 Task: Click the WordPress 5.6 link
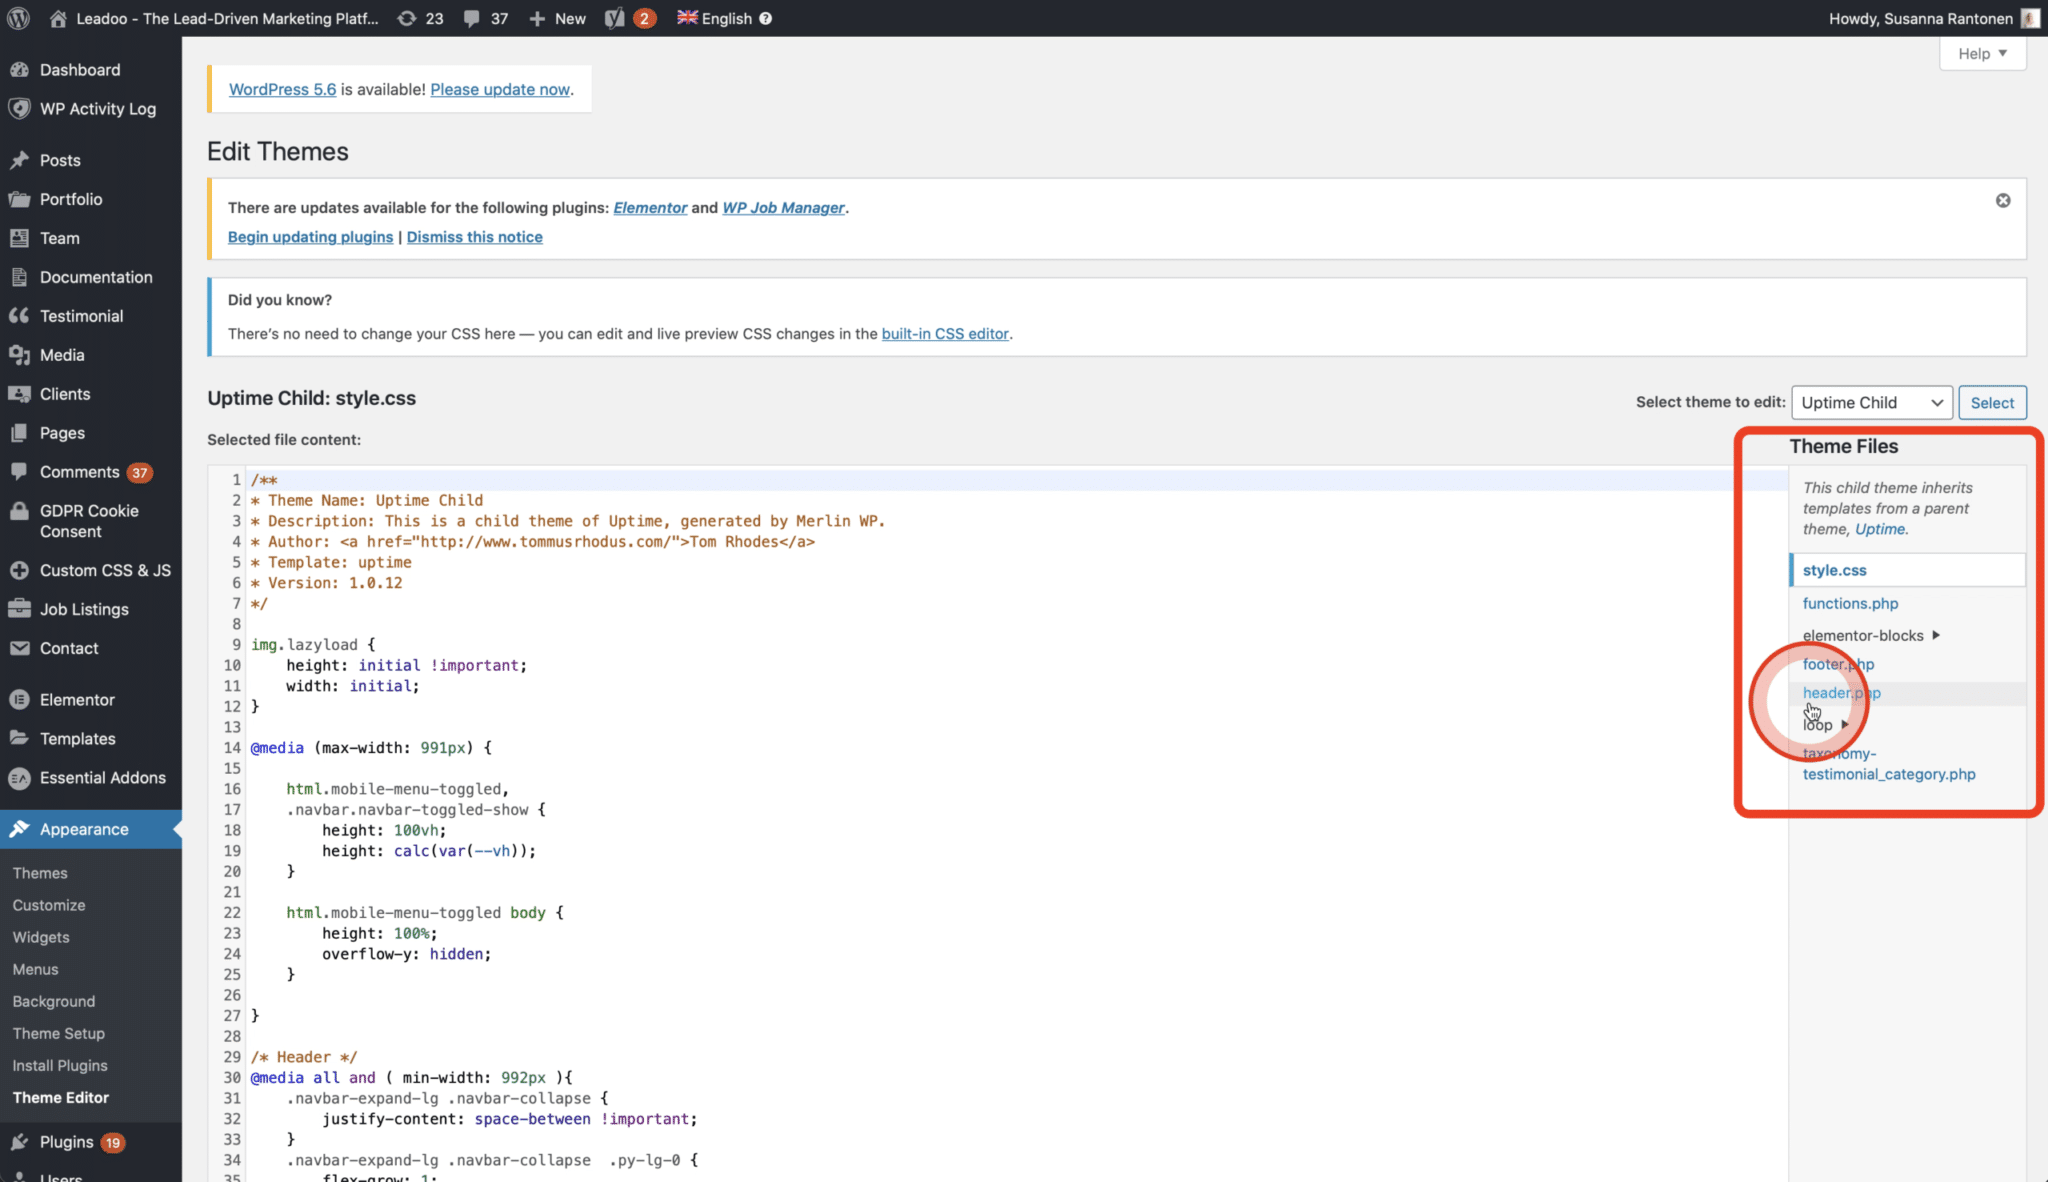(283, 89)
